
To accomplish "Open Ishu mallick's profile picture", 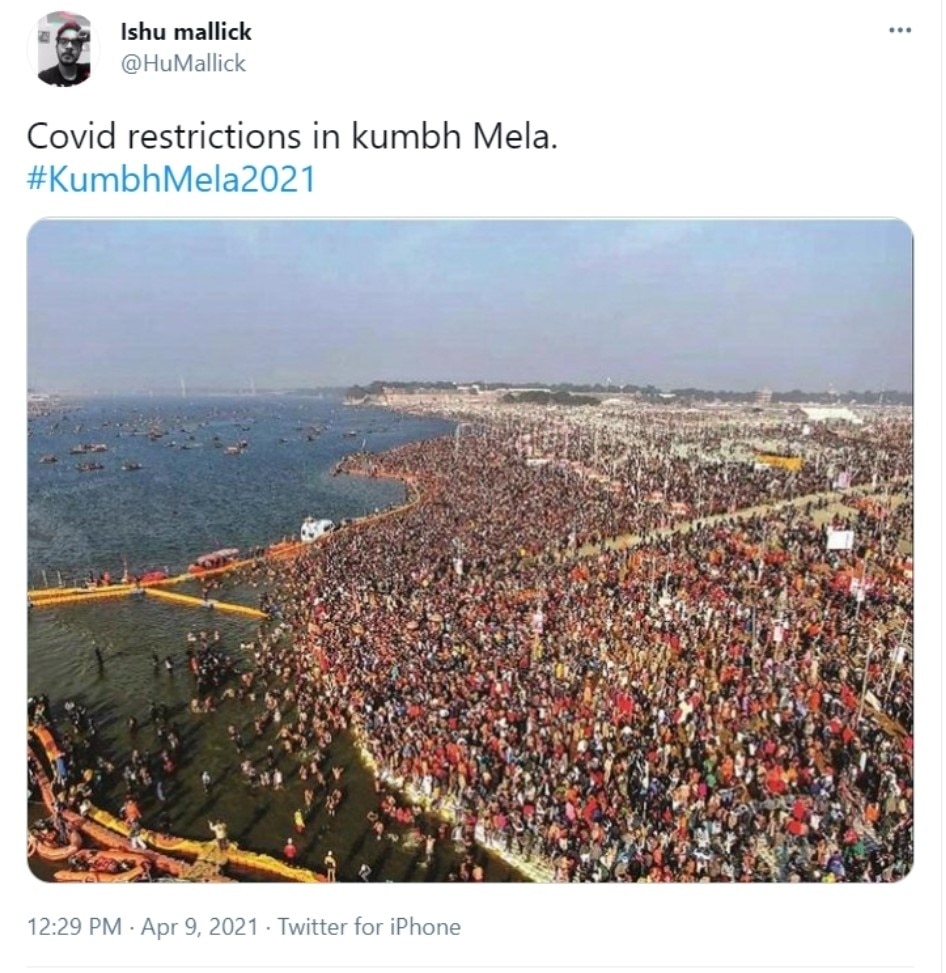I will tap(63, 48).
